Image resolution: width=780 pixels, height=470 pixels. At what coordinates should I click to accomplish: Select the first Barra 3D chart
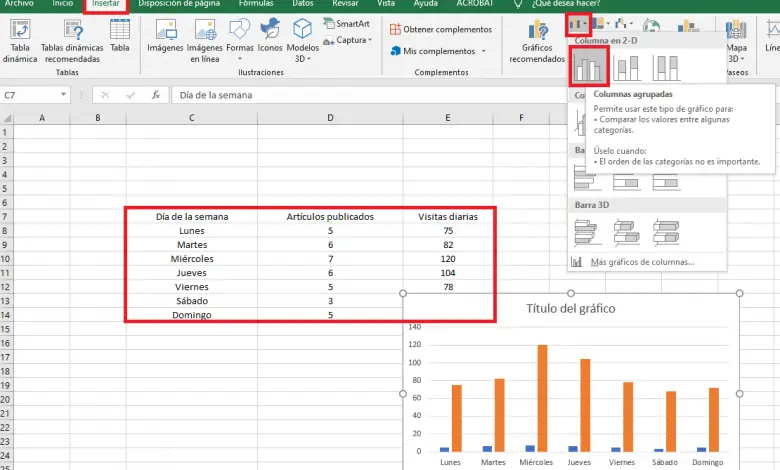click(588, 232)
